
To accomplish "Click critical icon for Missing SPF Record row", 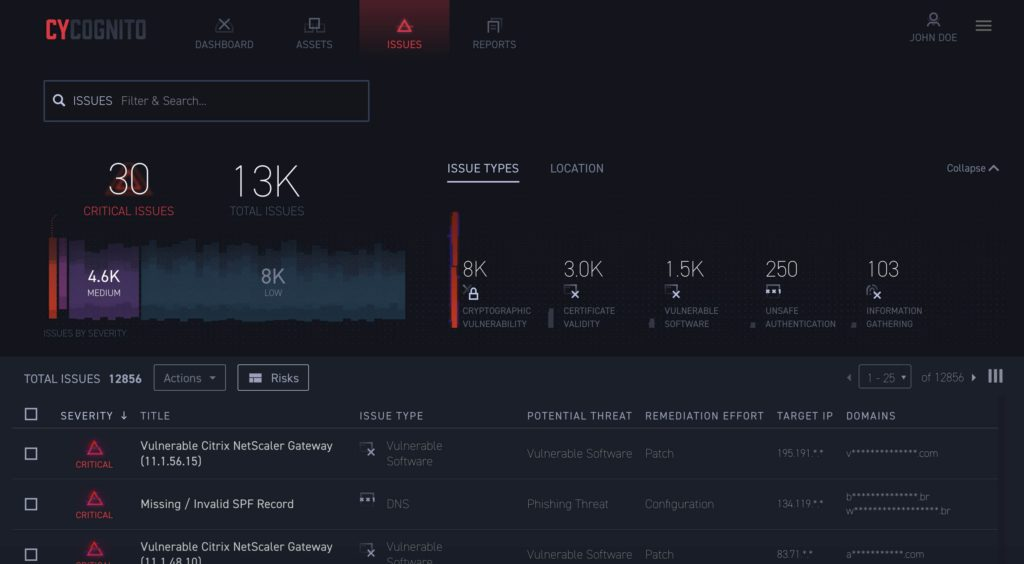I will (95, 499).
